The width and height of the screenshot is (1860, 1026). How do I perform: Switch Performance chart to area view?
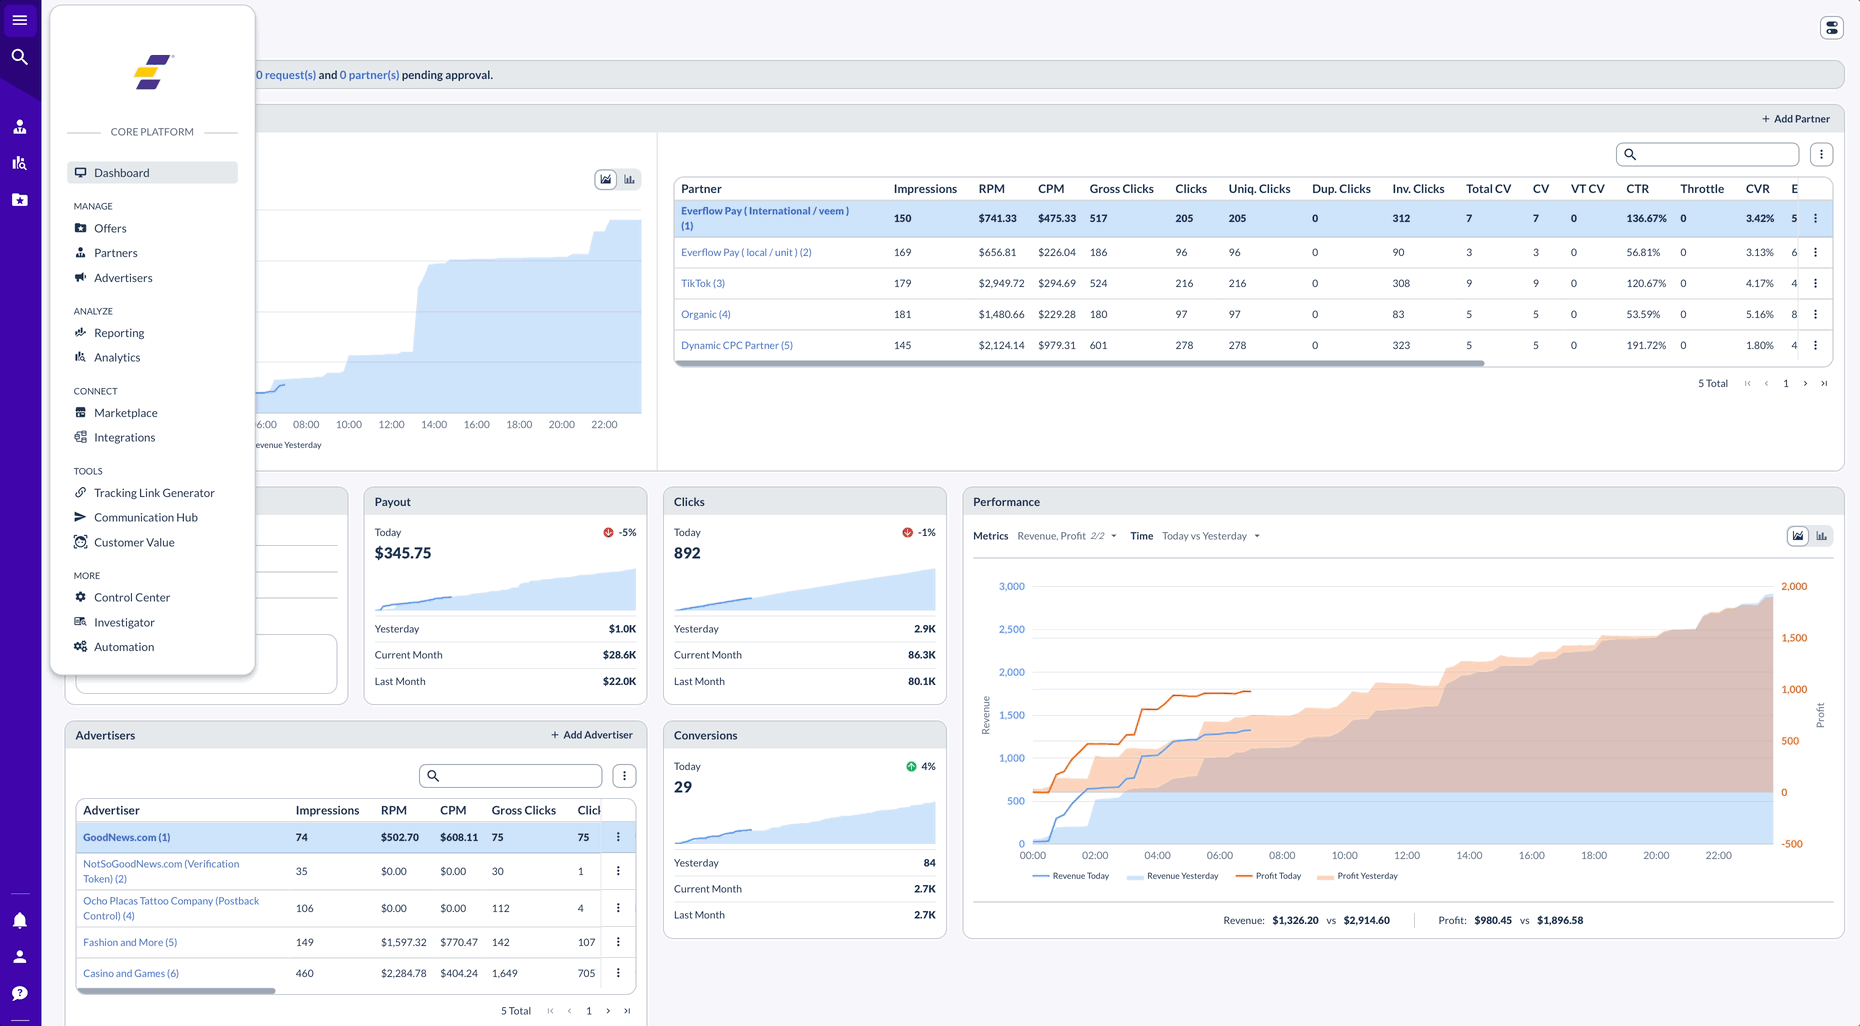[1798, 536]
